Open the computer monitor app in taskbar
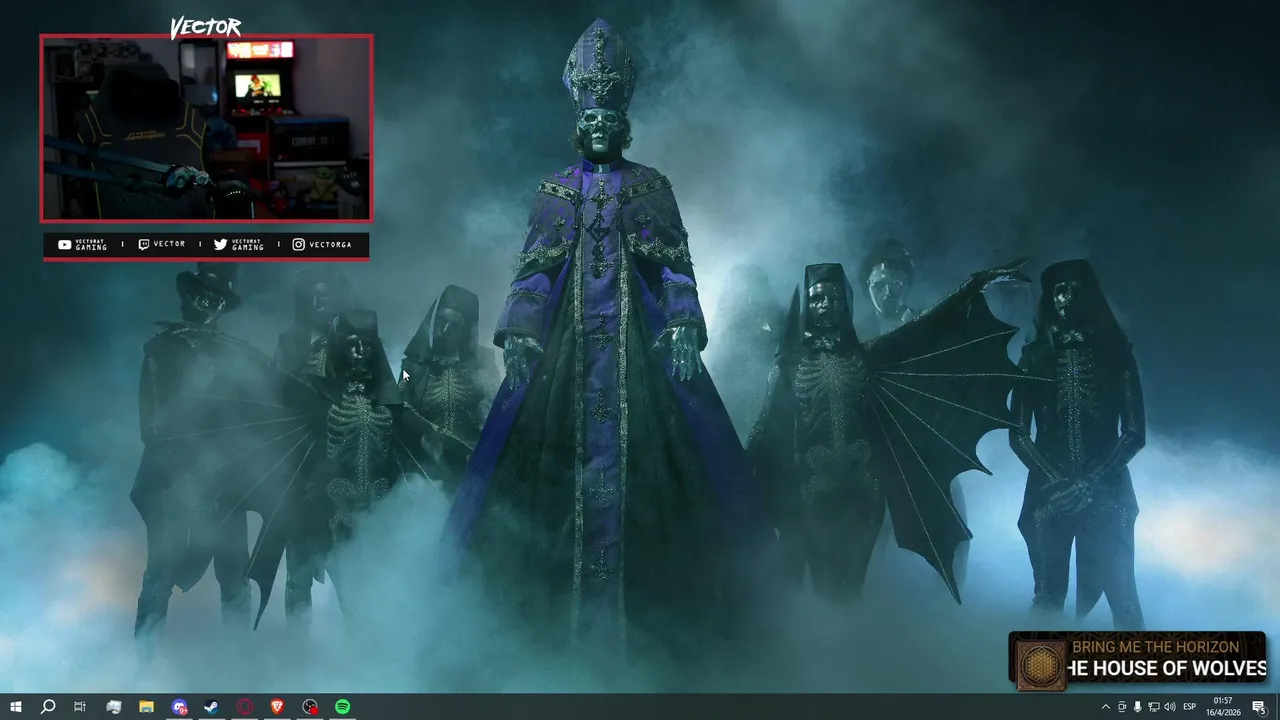1280x720 pixels. pos(113,707)
